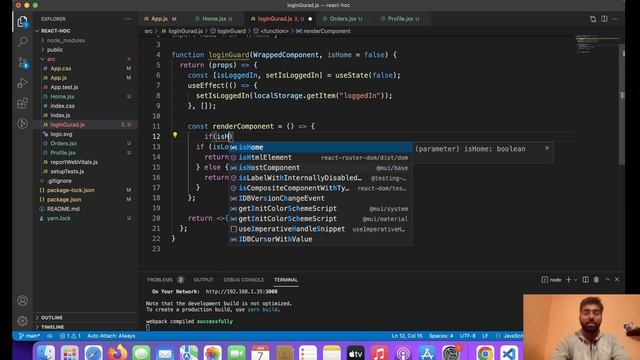Select isHome autocomplete suggestion
The width and height of the screenshot is (640, 360).
(320, 147)
